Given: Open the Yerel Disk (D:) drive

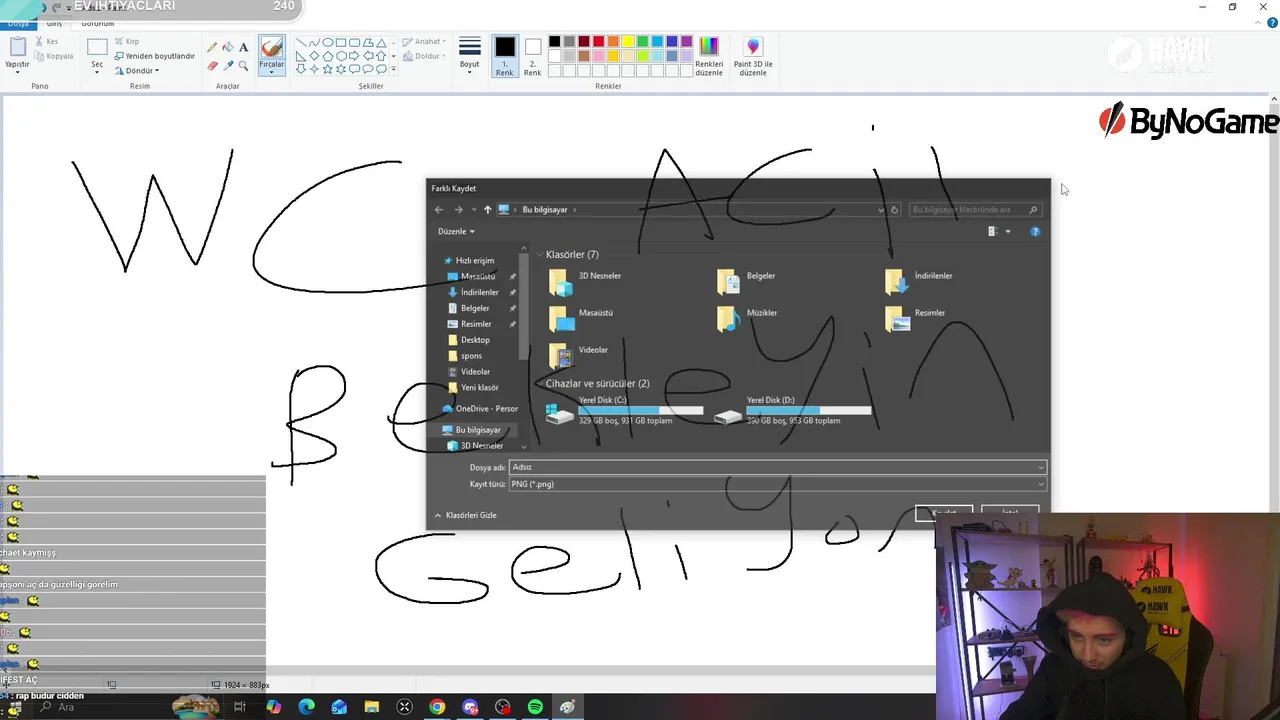Looking at the screenshot, I should coord(792,411).
